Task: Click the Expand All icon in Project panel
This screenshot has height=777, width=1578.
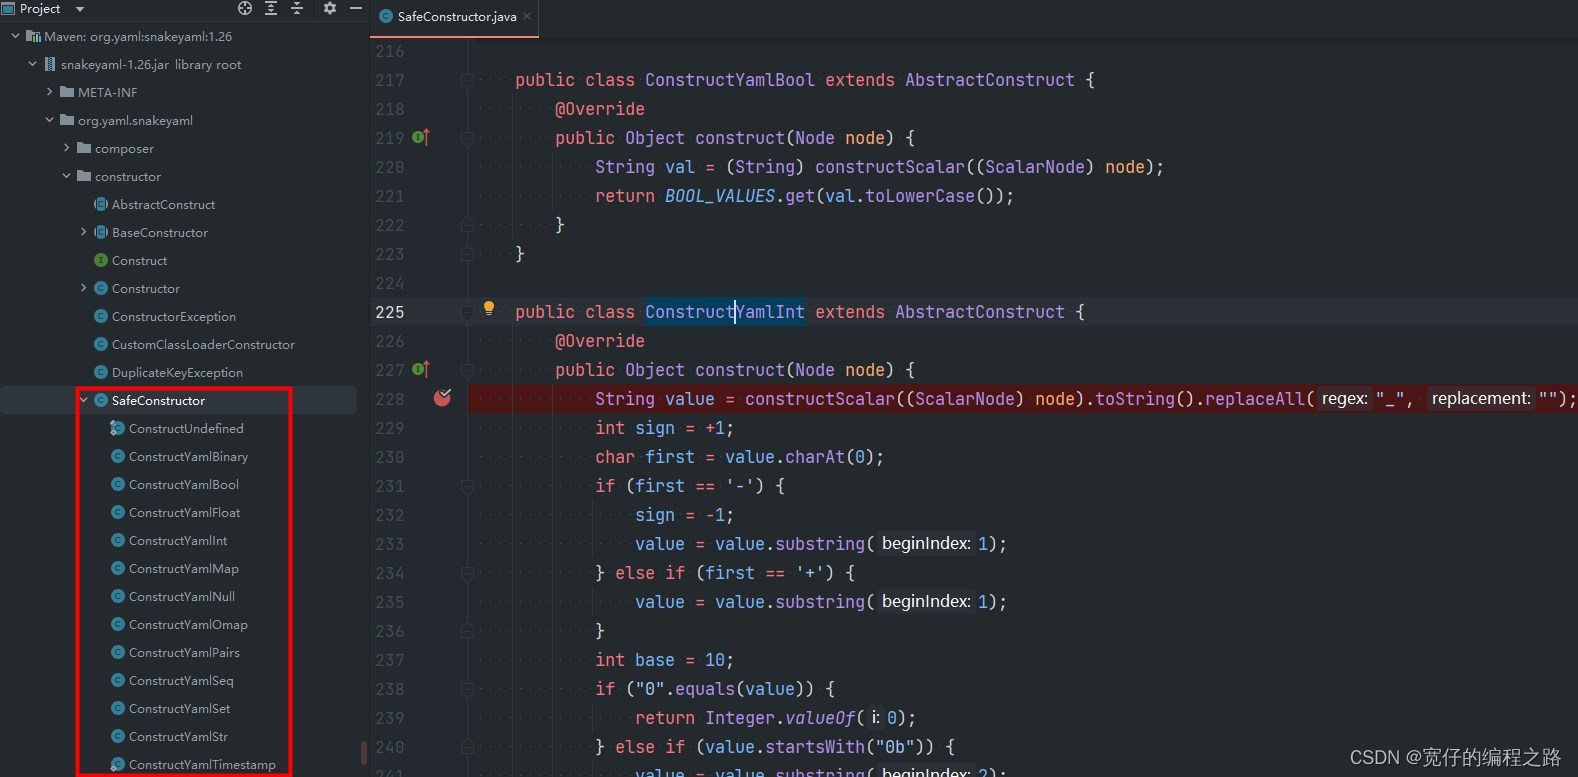Action: pos(271,8)
